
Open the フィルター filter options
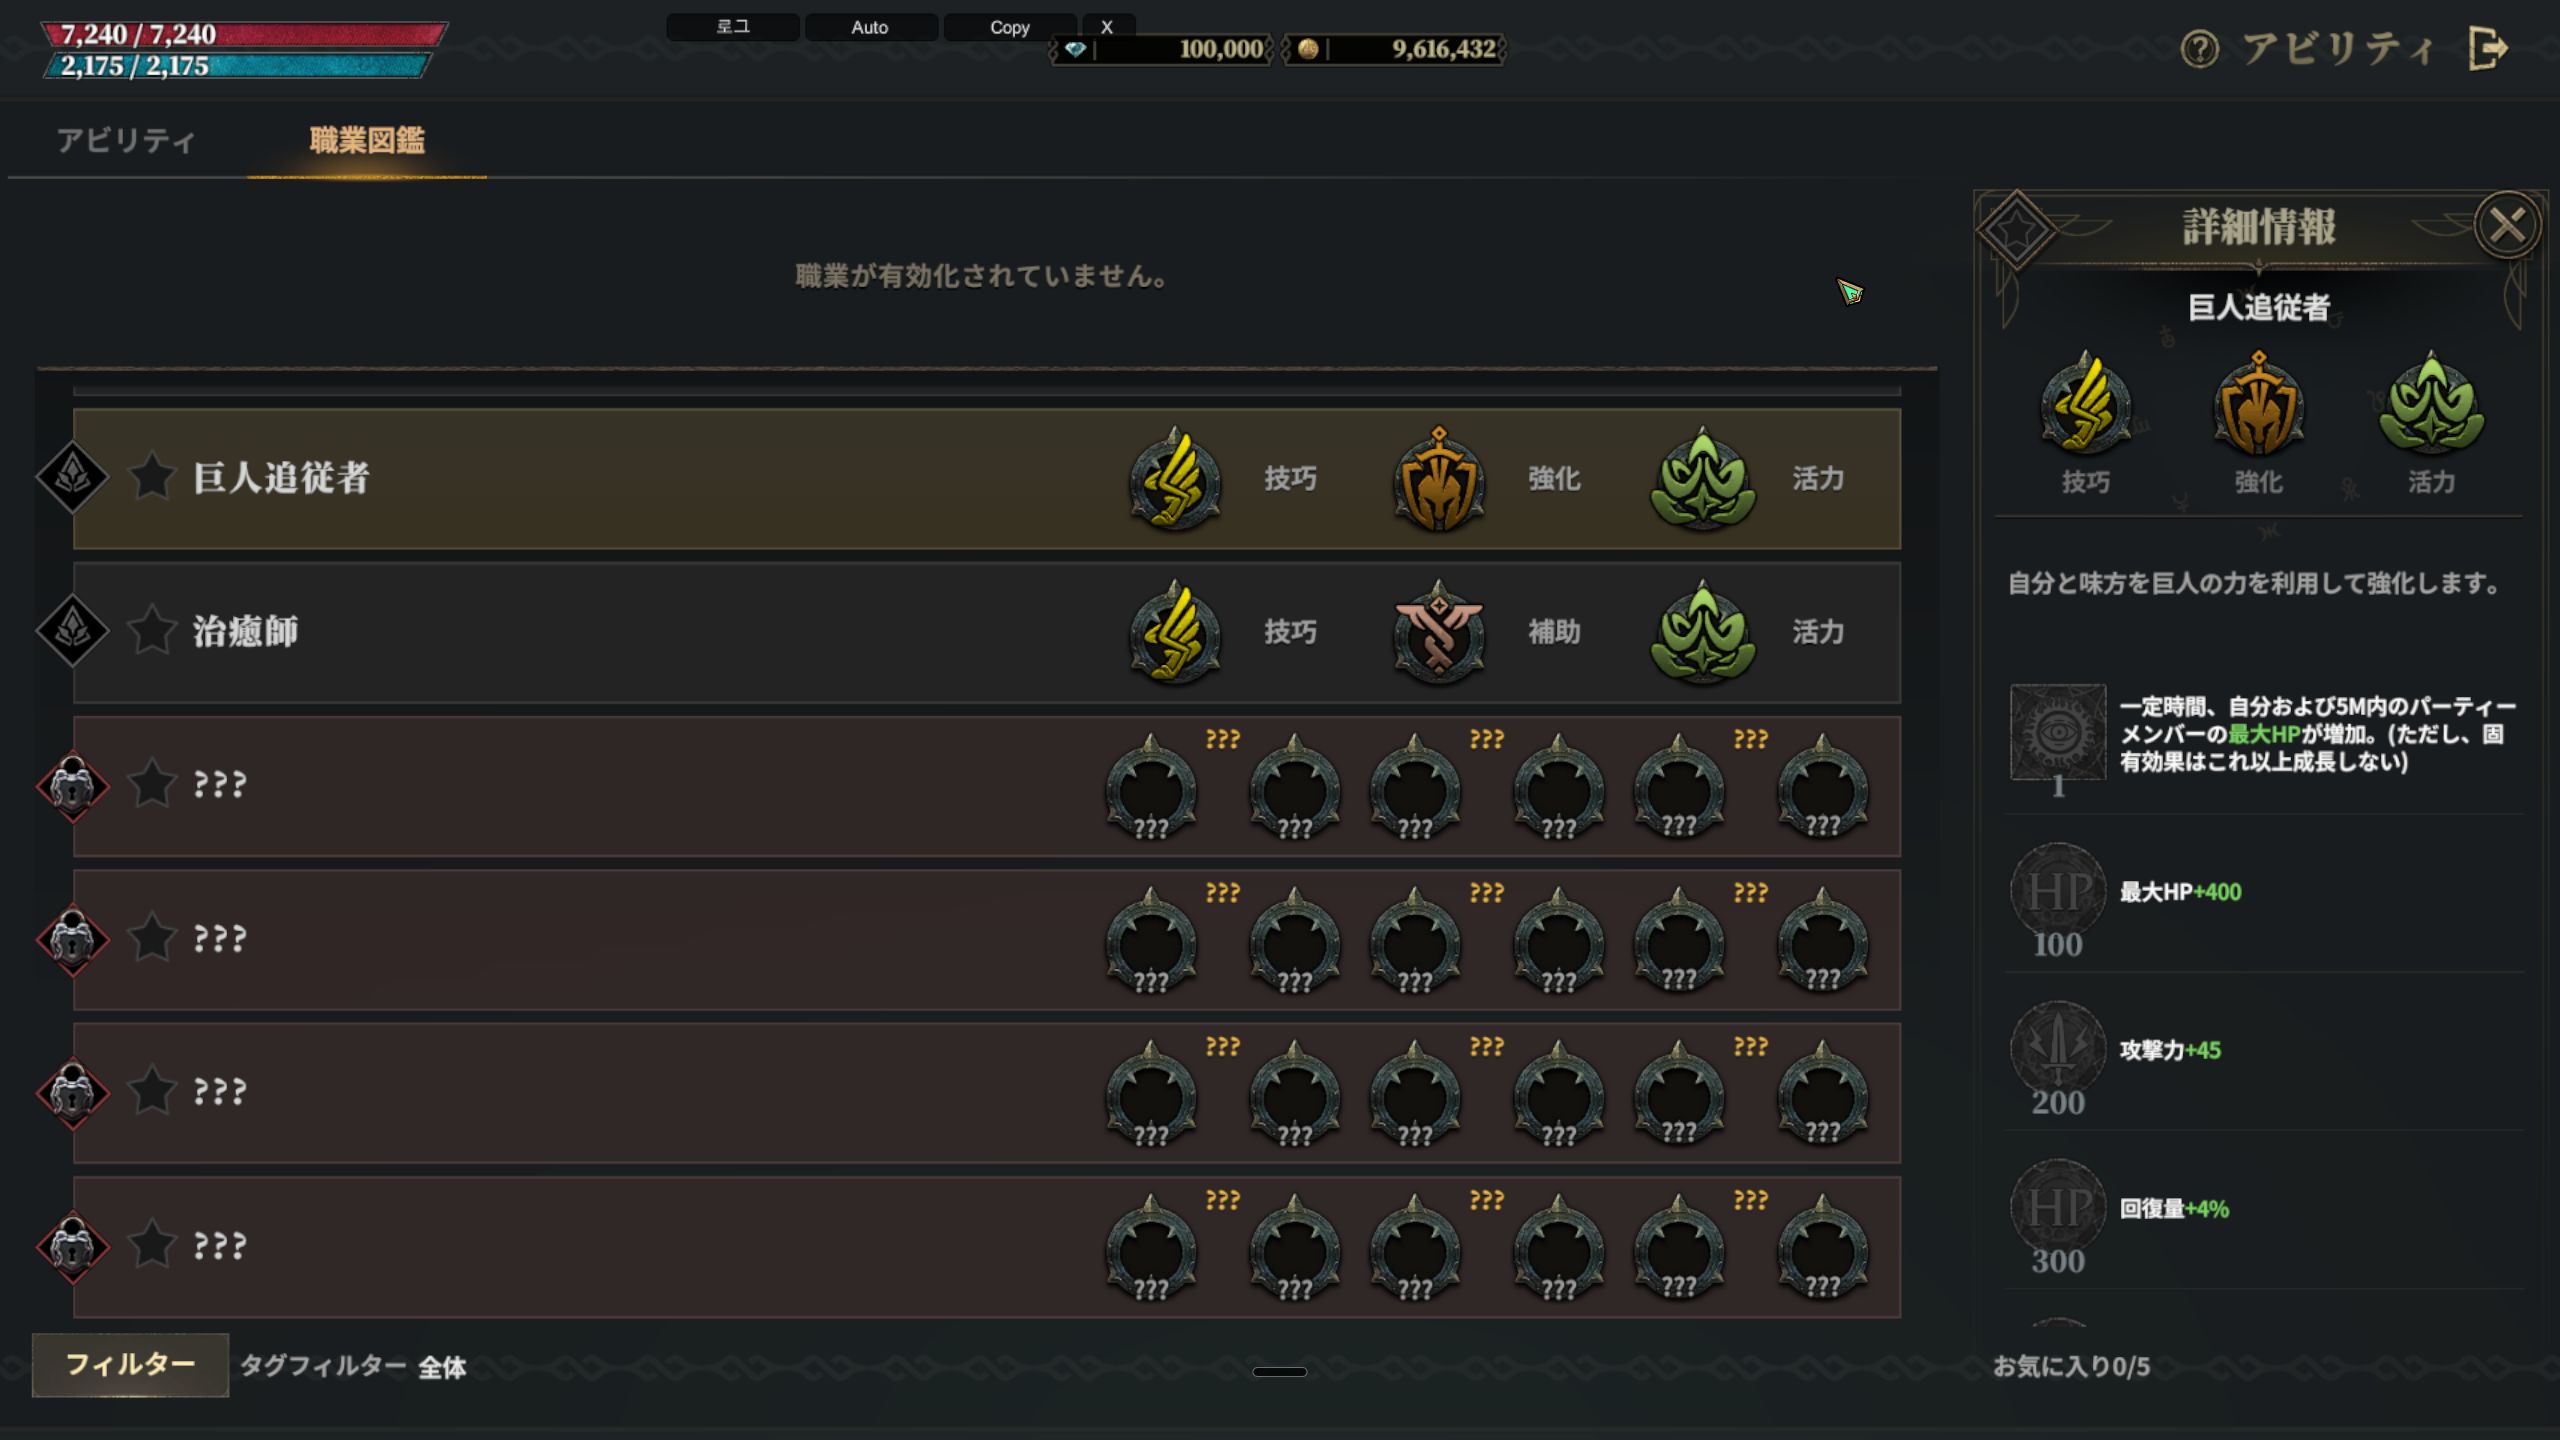(130, 1365)
